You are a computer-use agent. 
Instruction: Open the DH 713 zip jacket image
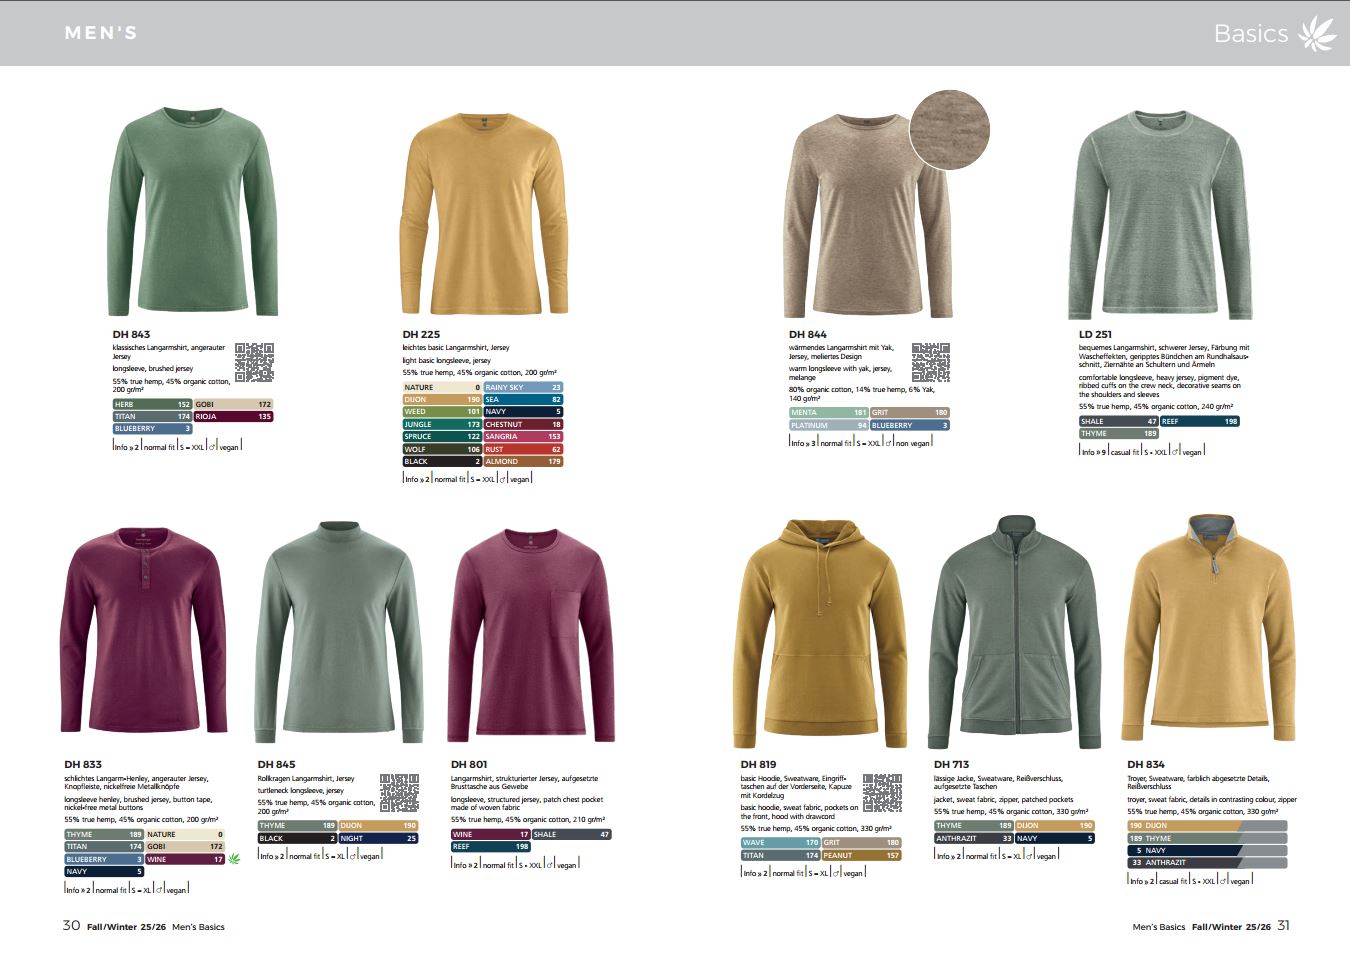(1015, 632)
